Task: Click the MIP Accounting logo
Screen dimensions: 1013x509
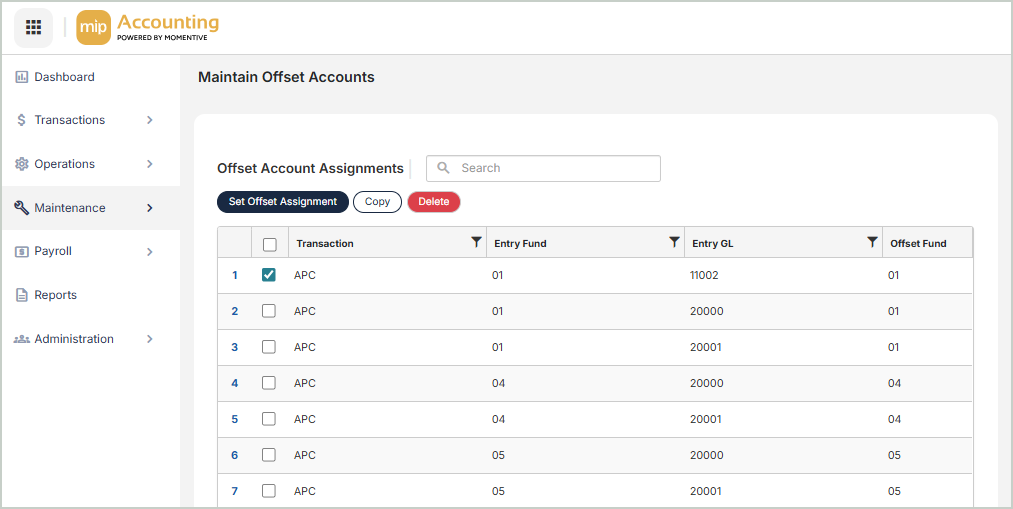Action: point(148,28)
